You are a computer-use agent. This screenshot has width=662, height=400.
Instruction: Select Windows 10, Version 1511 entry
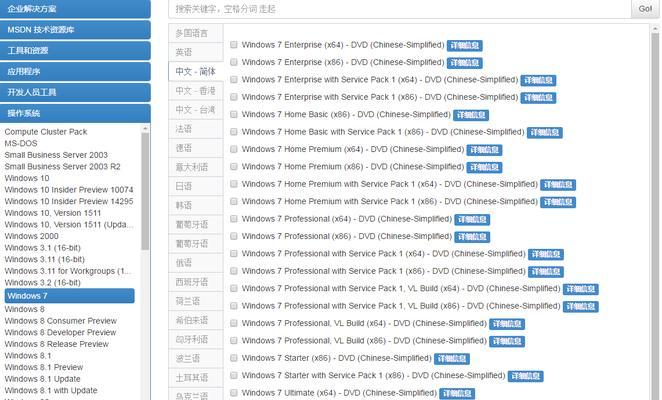pyautogui.click(x=53, y=213)
